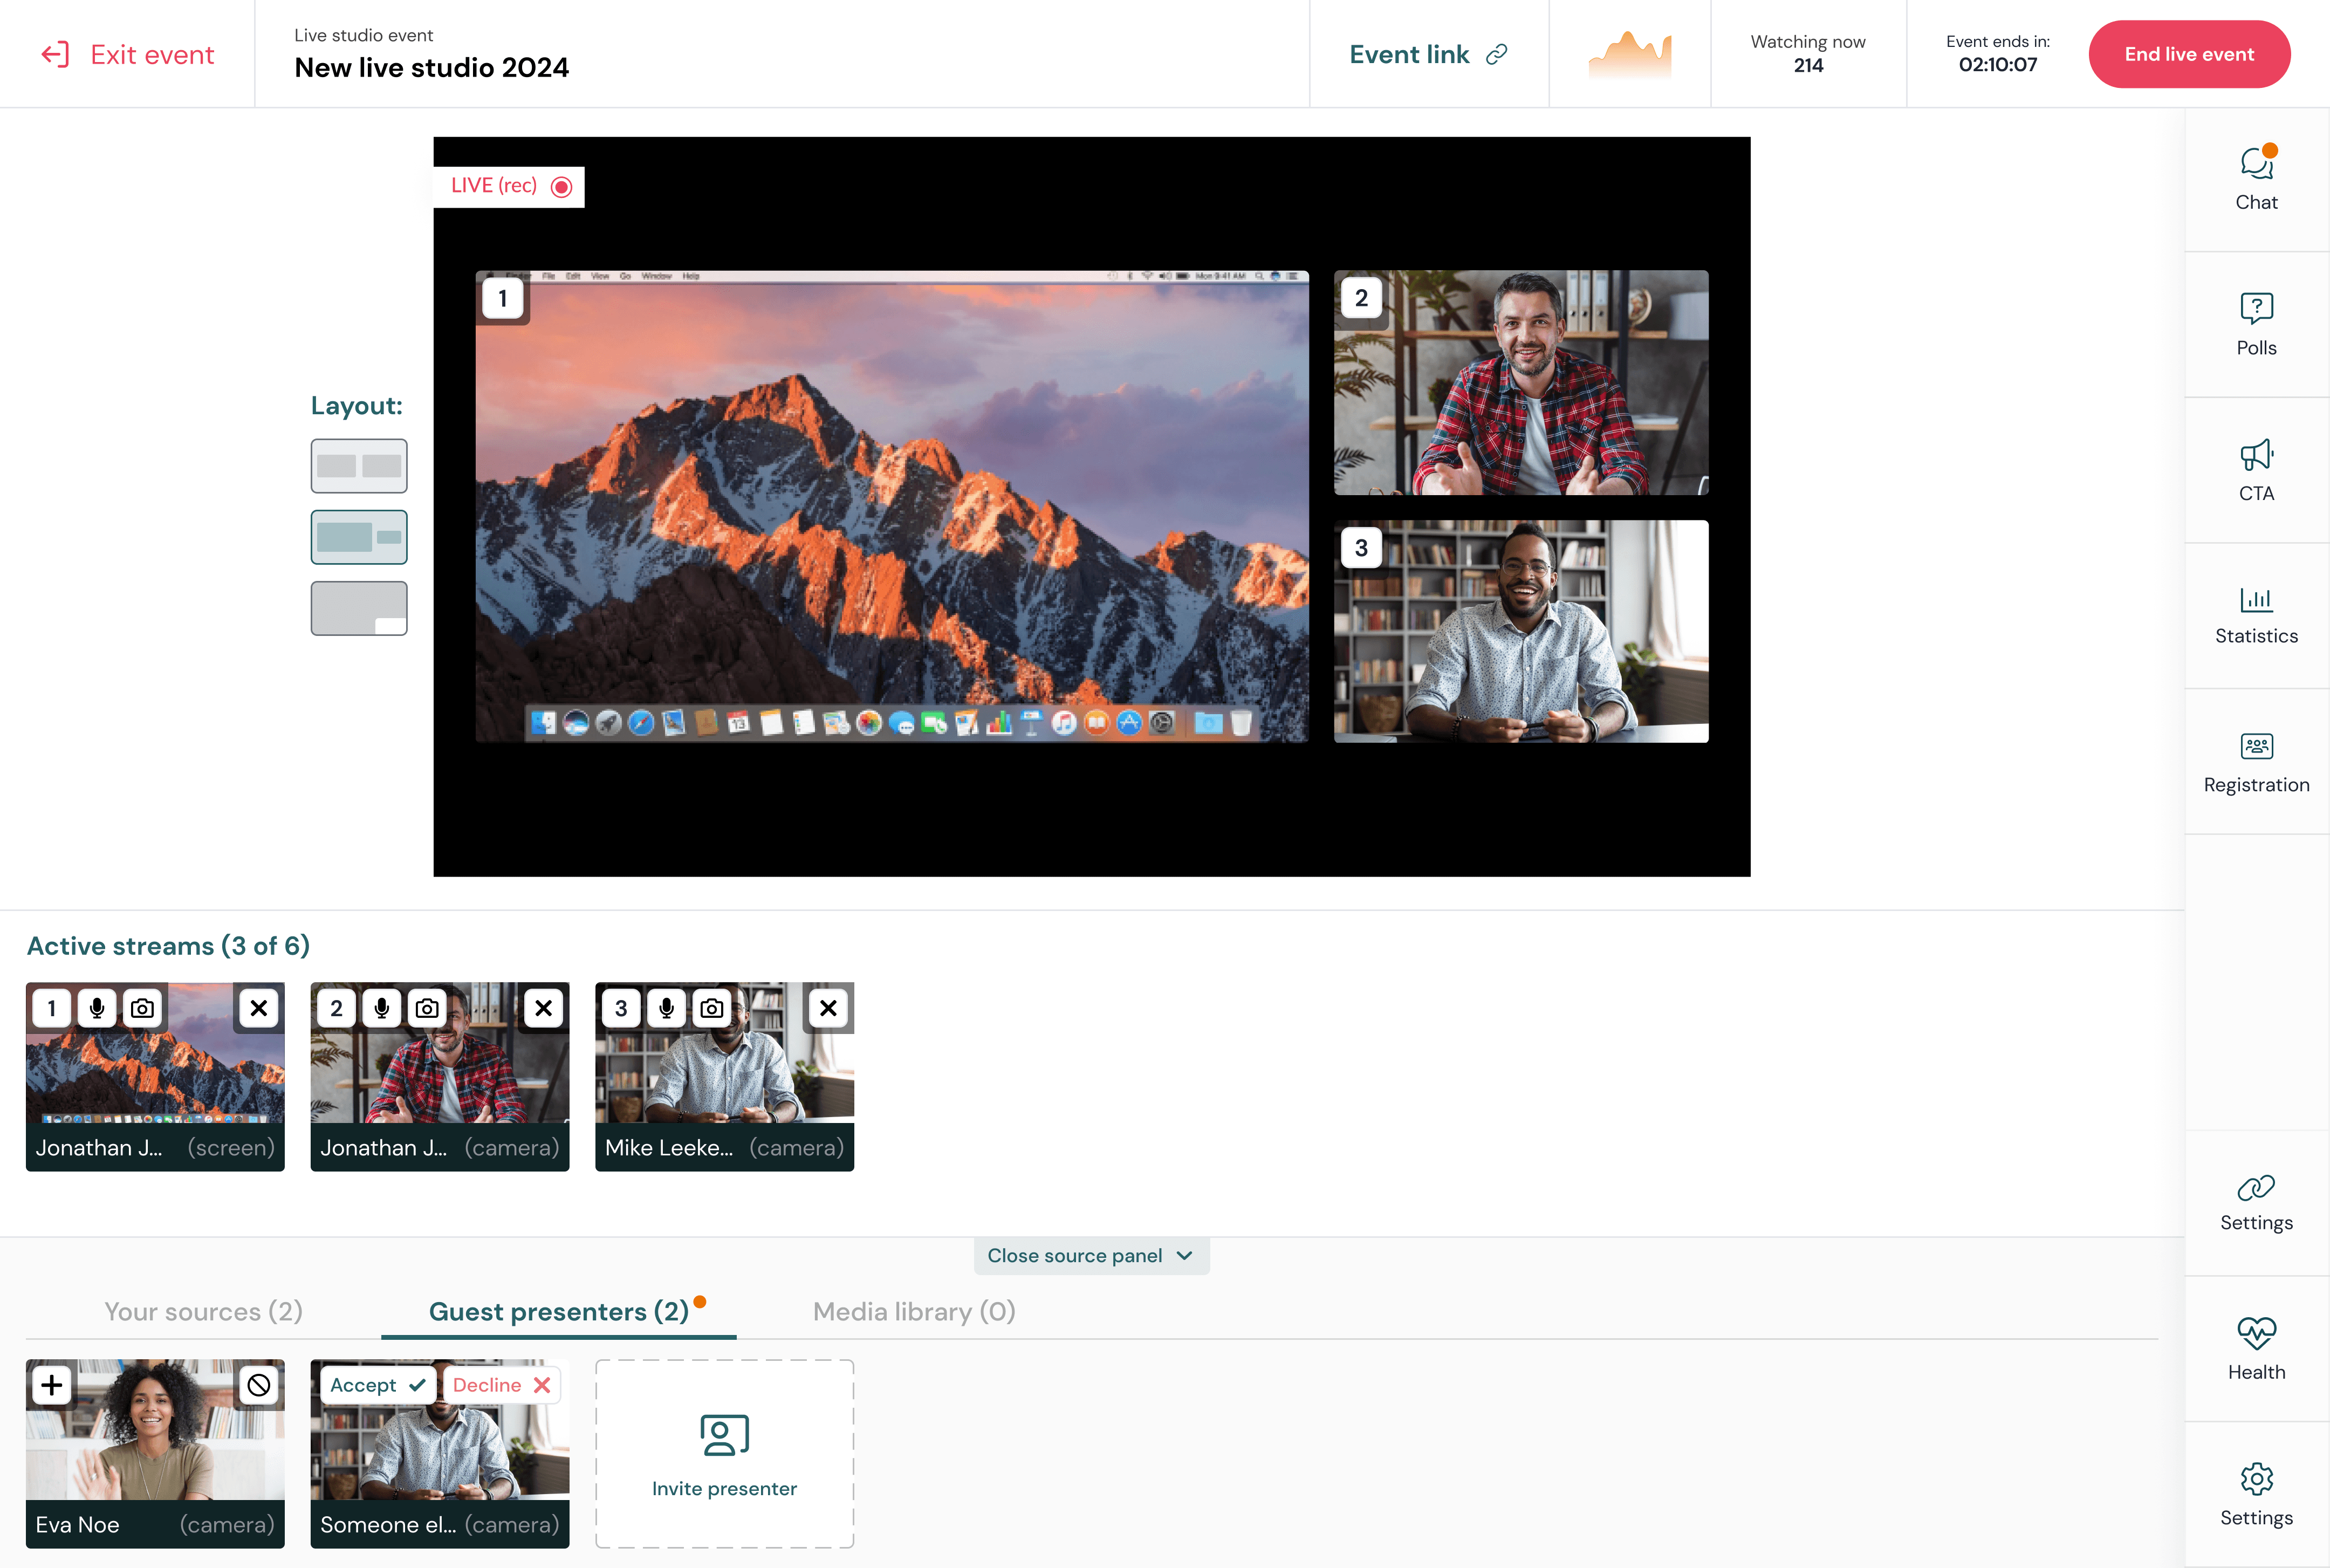Select Mike Leeke... camera stream thumbnail
2330x1568 pixels.
click(724, 1076)
